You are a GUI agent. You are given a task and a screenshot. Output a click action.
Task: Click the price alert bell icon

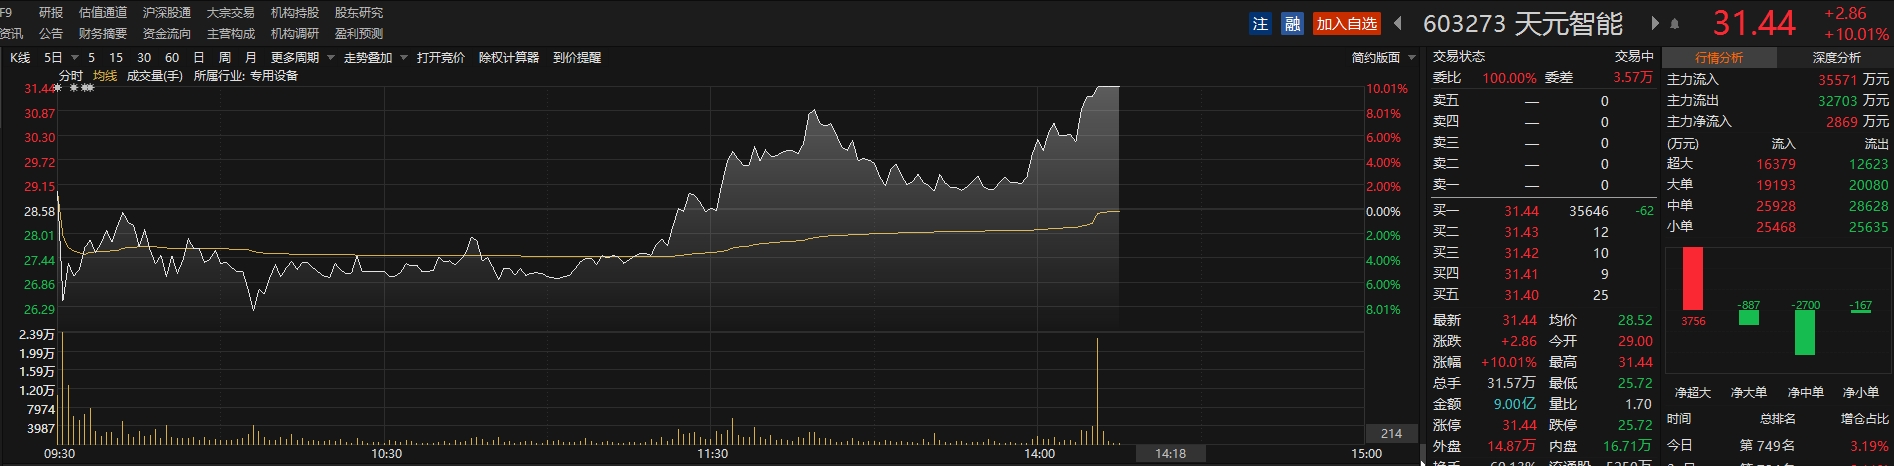coord(1675,24)
